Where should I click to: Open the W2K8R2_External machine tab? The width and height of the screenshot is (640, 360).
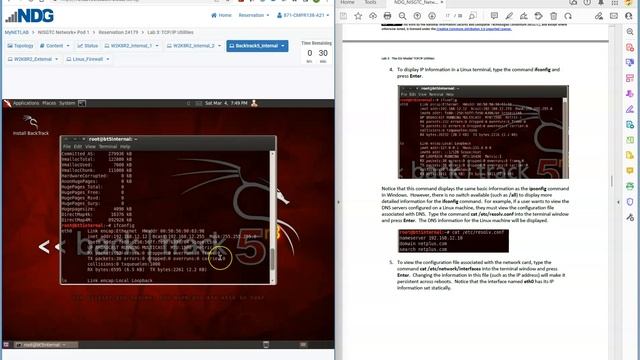click(x=33, y=59)
